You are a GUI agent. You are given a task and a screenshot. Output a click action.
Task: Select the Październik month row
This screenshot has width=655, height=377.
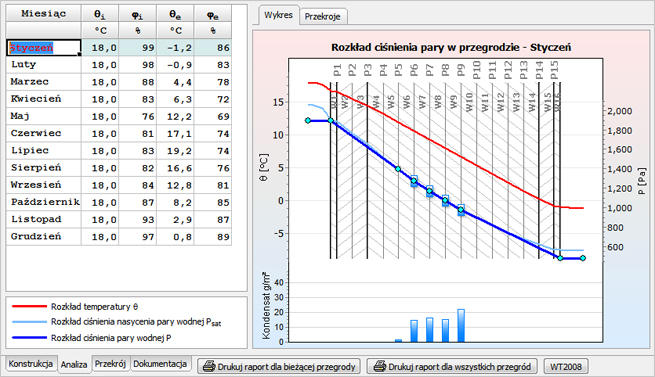point(119,202)
